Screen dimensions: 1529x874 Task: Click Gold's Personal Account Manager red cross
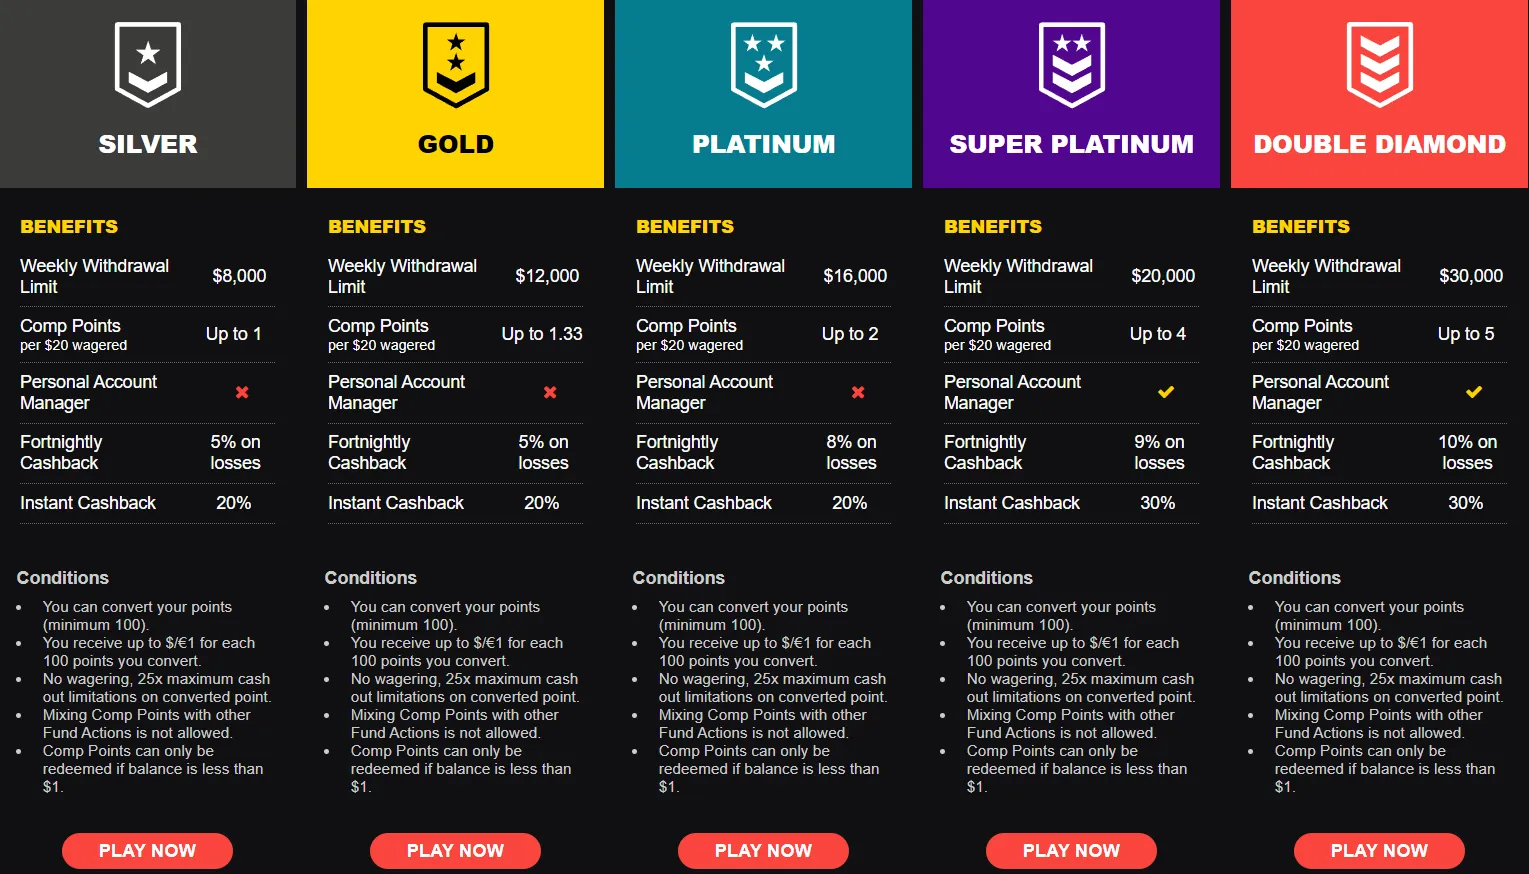coord(550,392)
